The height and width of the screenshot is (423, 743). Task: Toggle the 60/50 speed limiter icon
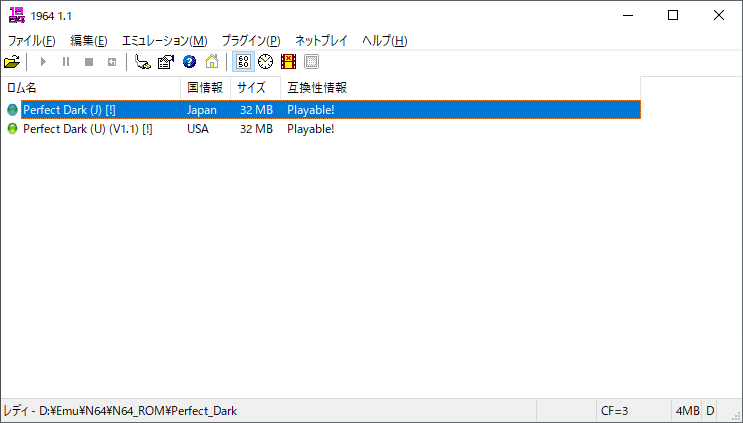(x=243, y=62)
